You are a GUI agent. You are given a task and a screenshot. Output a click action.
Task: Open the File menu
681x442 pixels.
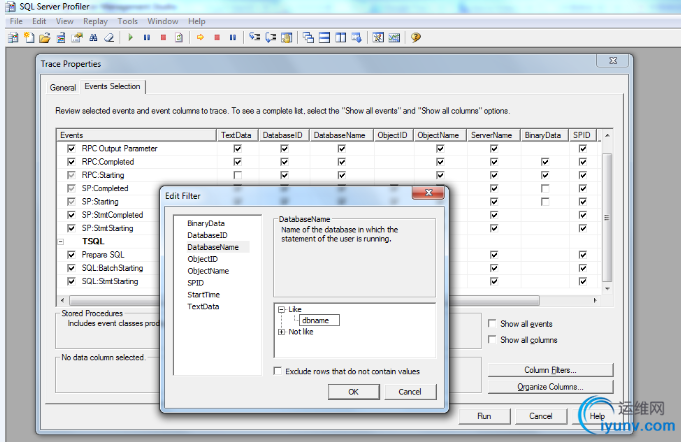(x=16, y=21)
